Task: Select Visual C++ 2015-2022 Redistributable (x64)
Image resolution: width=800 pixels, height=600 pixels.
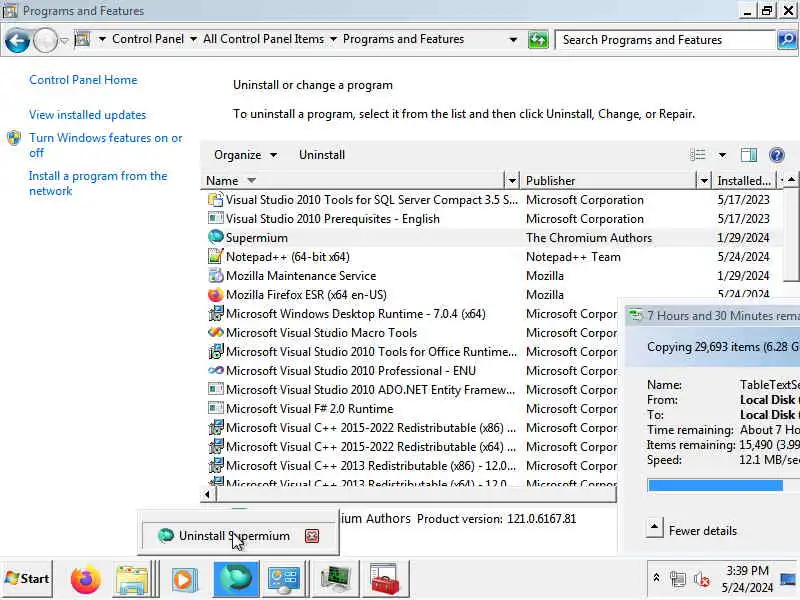Action: coord(411,447)
